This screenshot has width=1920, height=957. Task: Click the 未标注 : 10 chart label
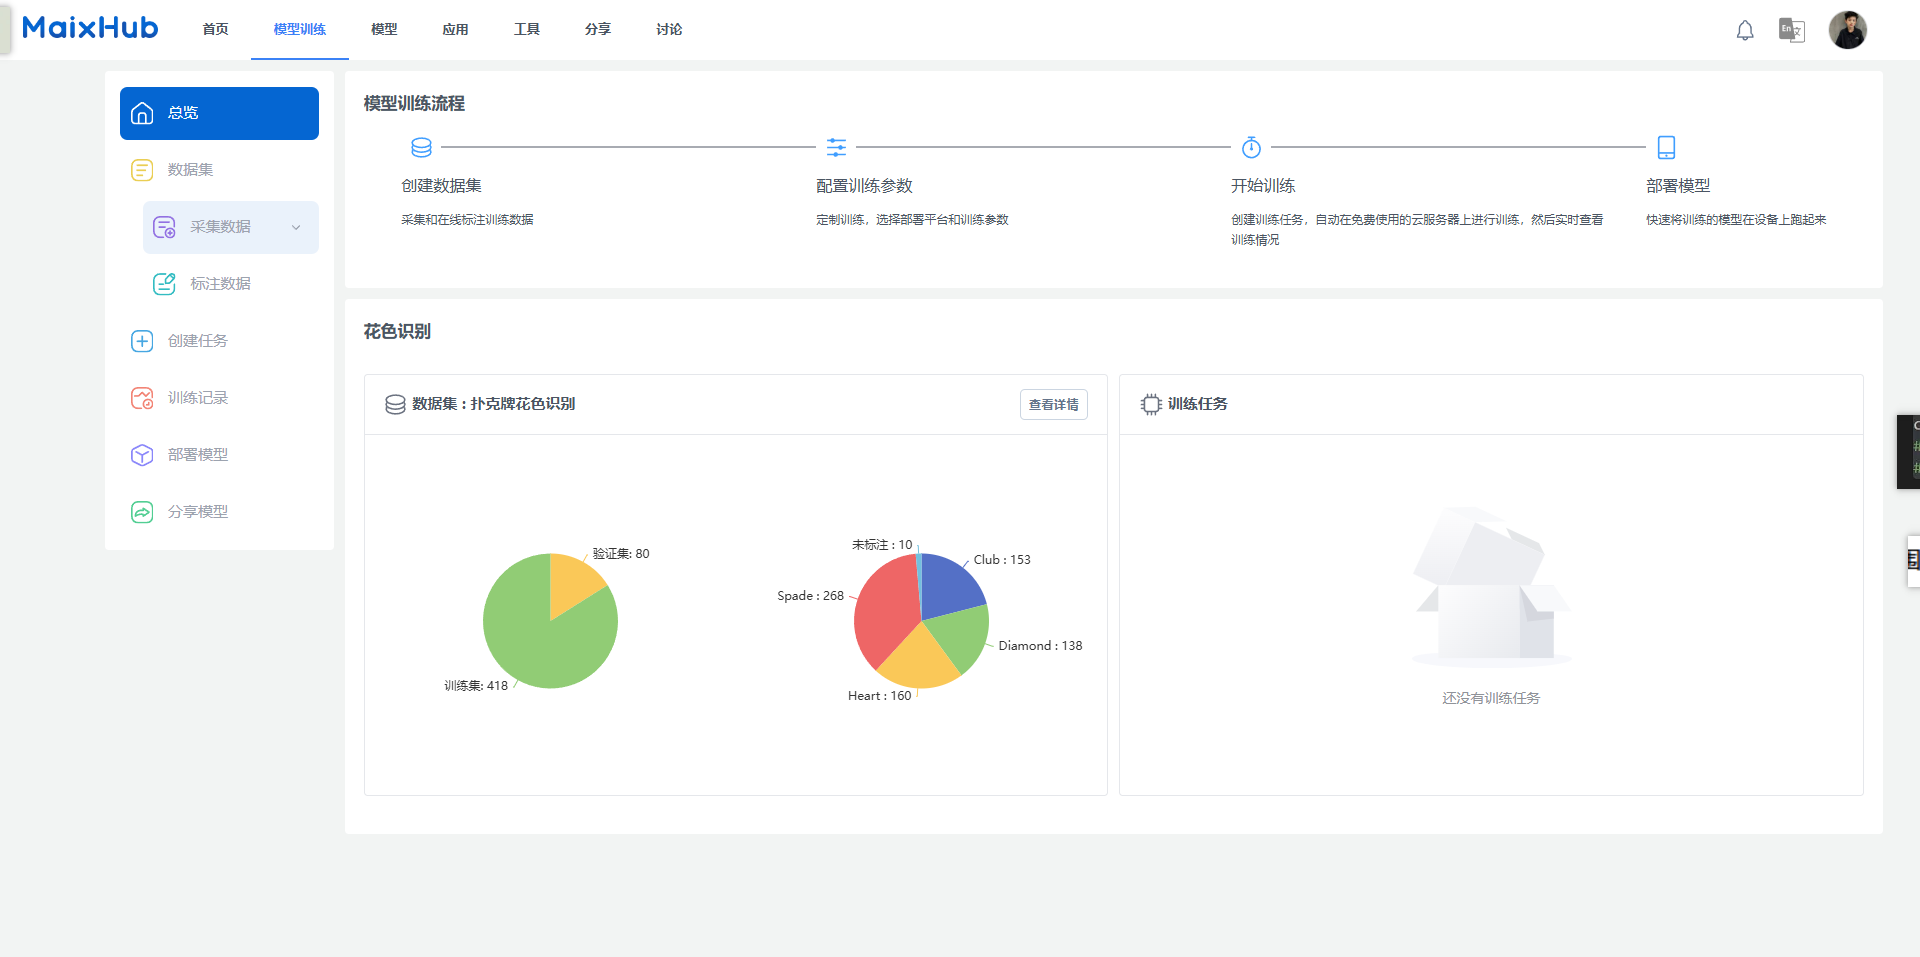[882, 545]
